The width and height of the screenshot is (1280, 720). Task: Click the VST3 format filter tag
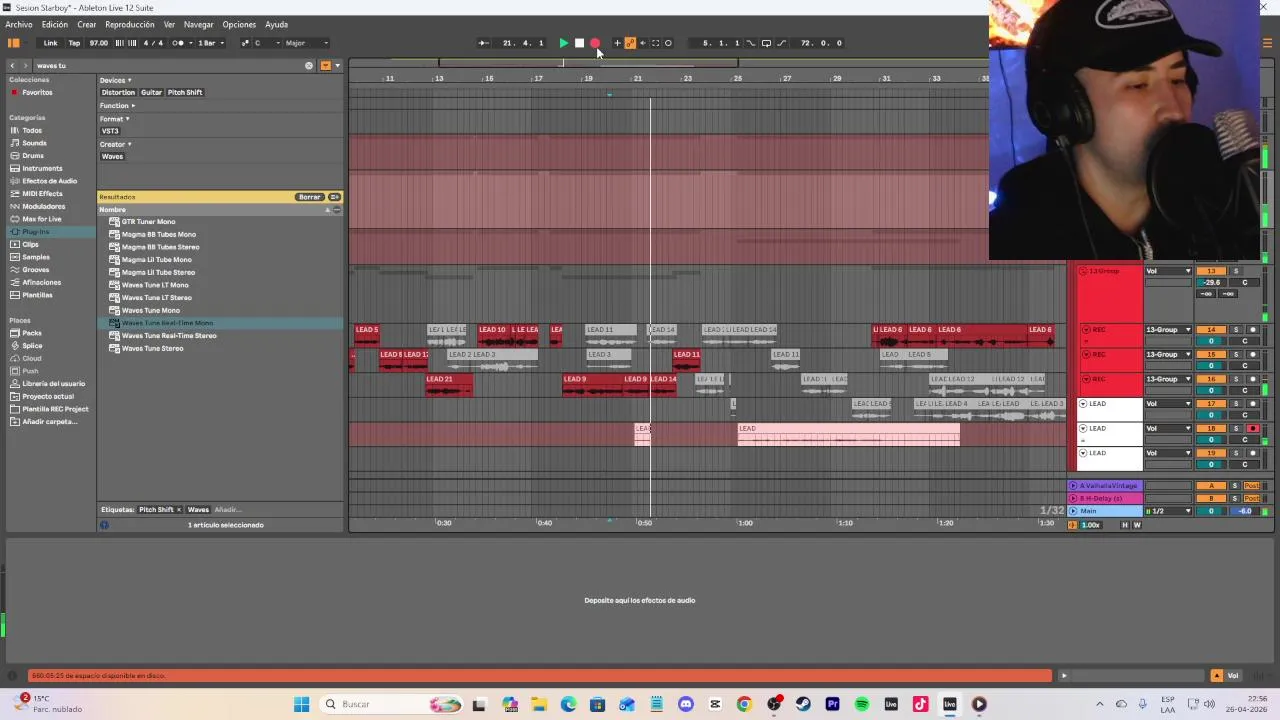click(110, 131)
